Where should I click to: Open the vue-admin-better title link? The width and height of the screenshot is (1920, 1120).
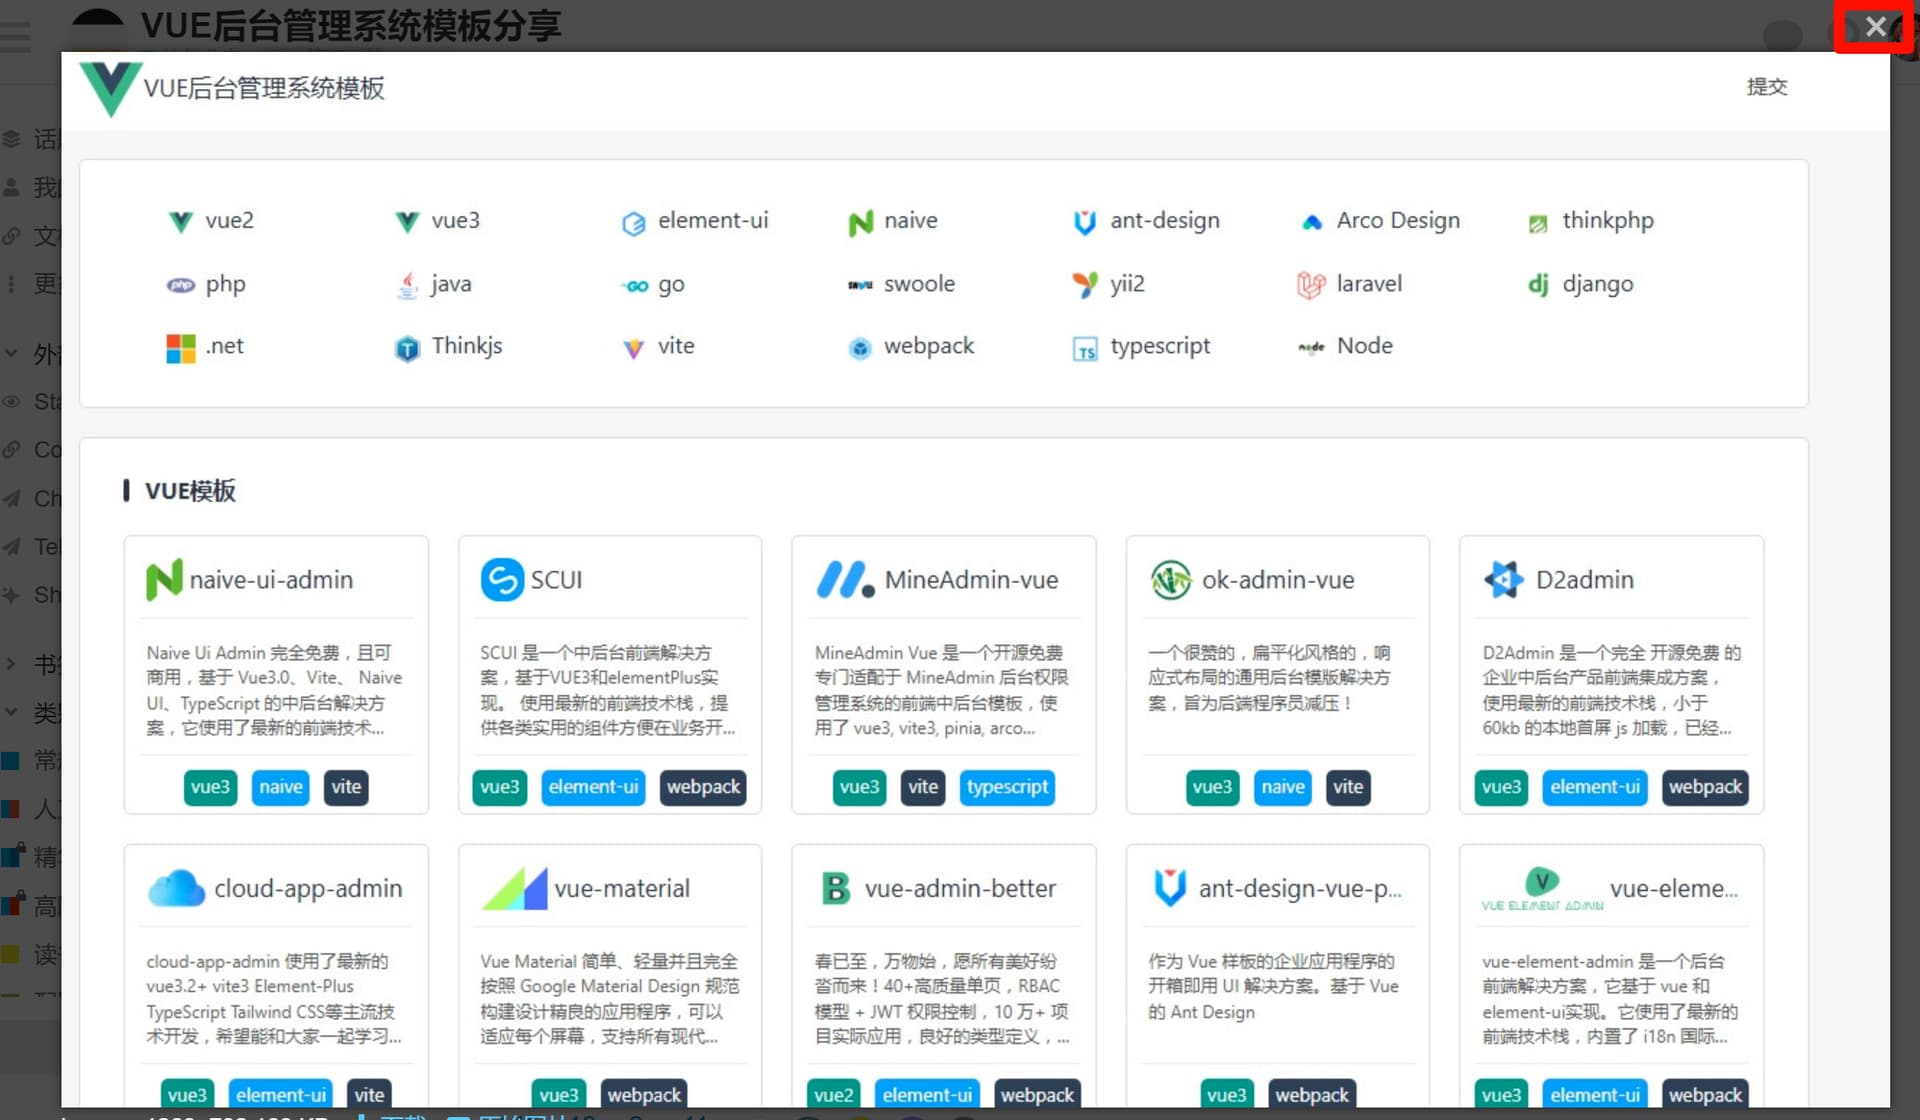tap(960, 888)
